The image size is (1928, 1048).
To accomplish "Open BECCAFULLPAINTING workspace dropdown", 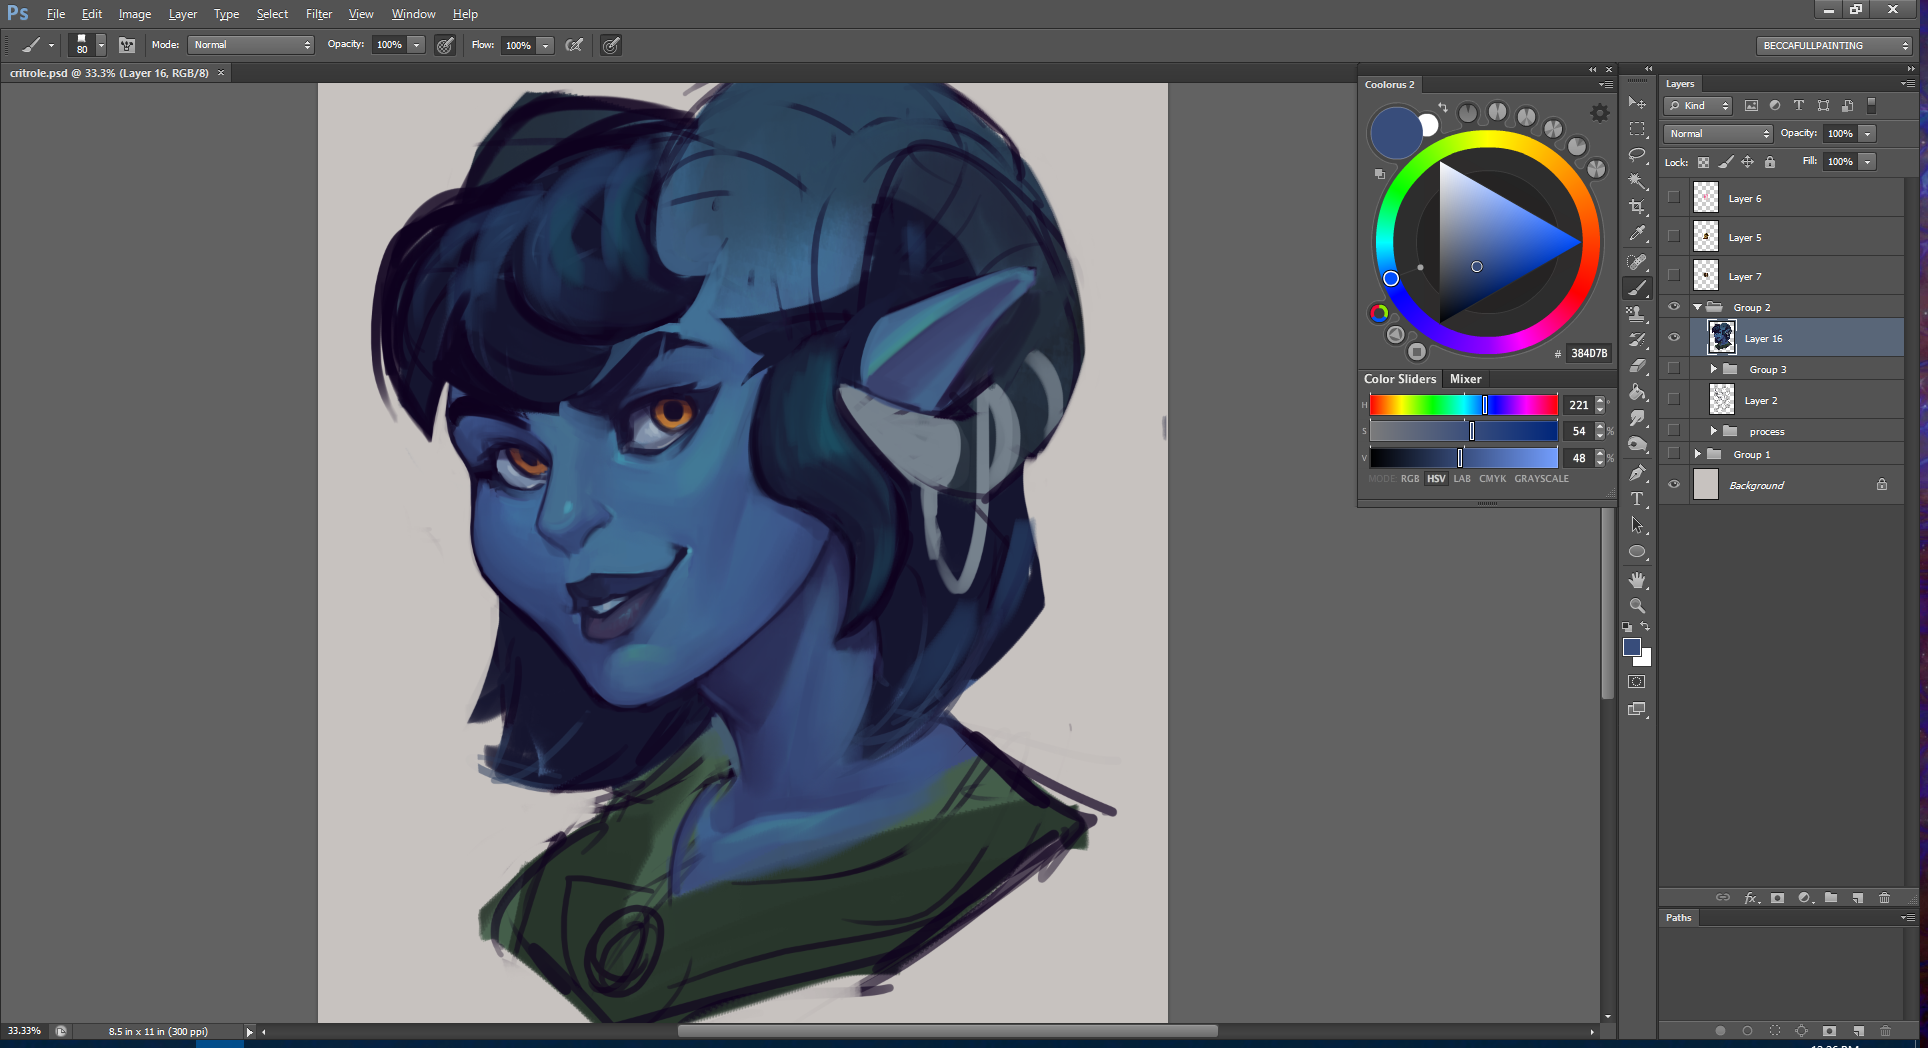I will pyautogui.click(x=1835, y=45).
